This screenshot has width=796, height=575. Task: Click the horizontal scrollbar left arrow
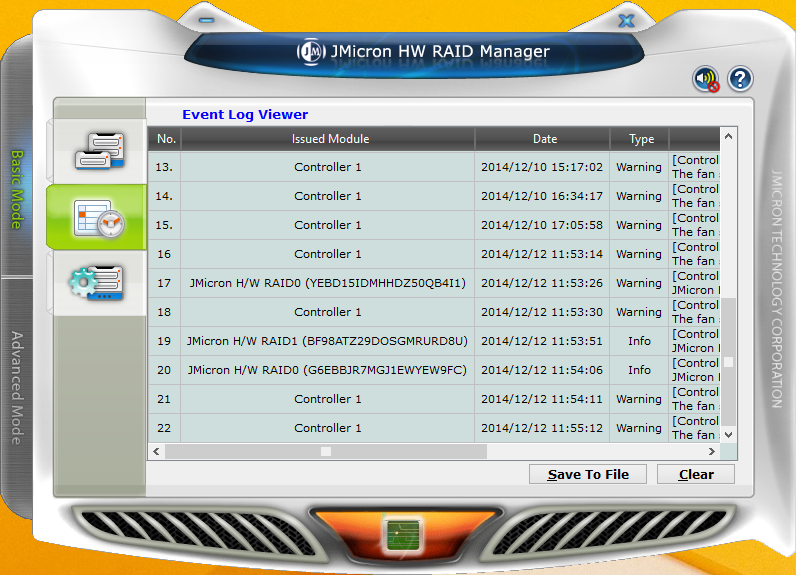(156, 451)
